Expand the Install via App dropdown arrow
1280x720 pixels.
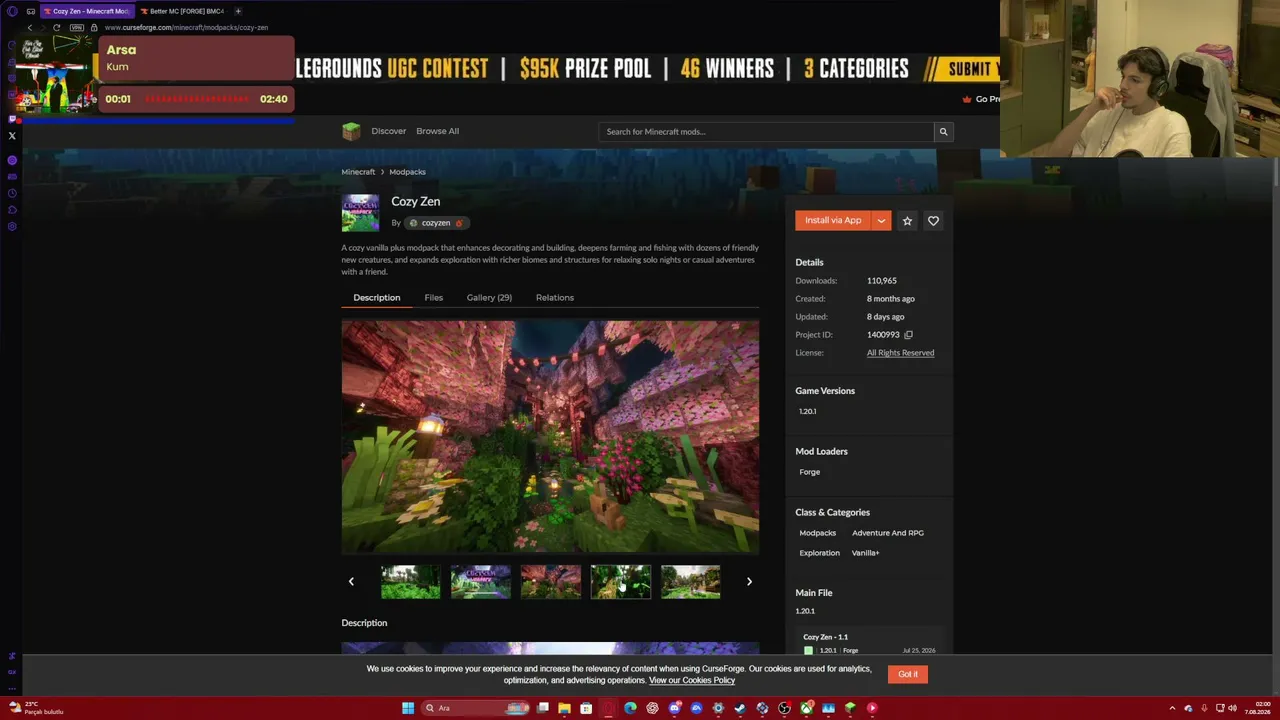[881, 221]
